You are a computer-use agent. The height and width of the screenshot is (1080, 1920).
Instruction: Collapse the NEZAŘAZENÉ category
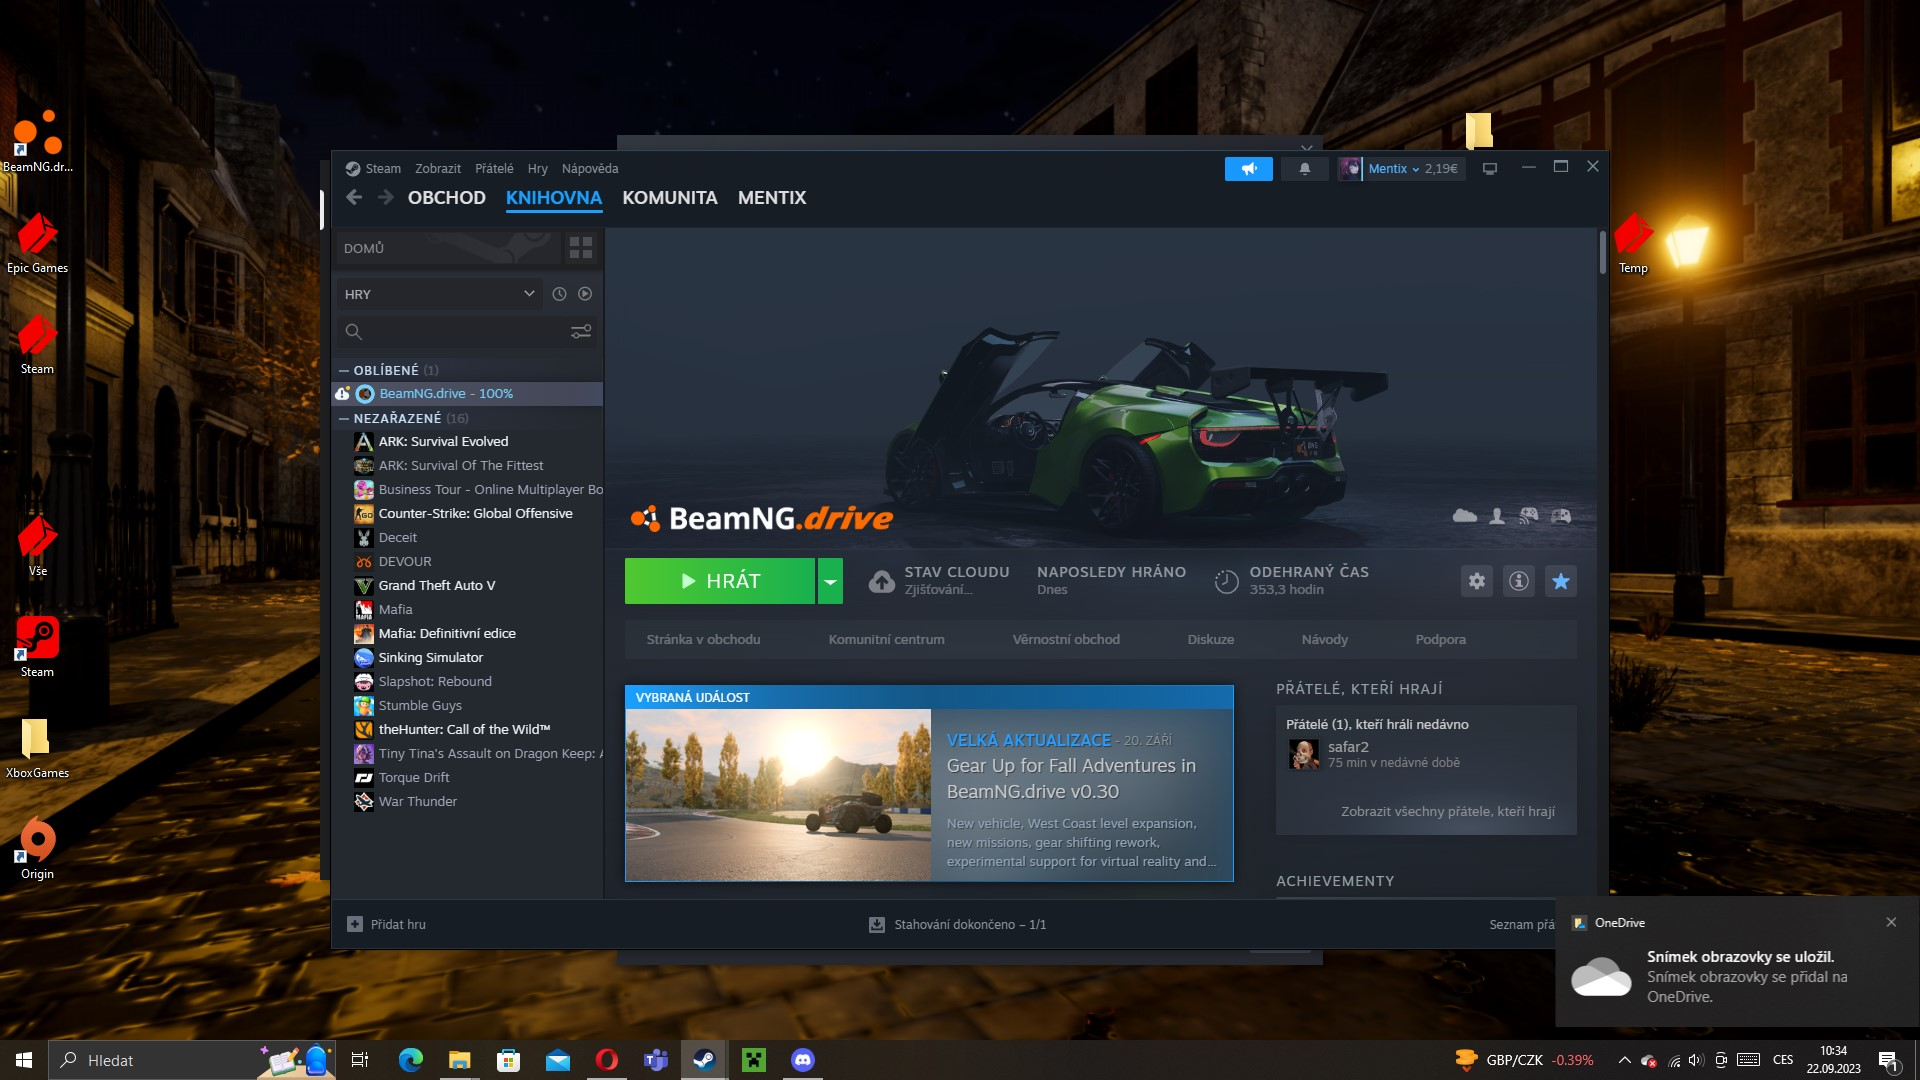[344, 418]
